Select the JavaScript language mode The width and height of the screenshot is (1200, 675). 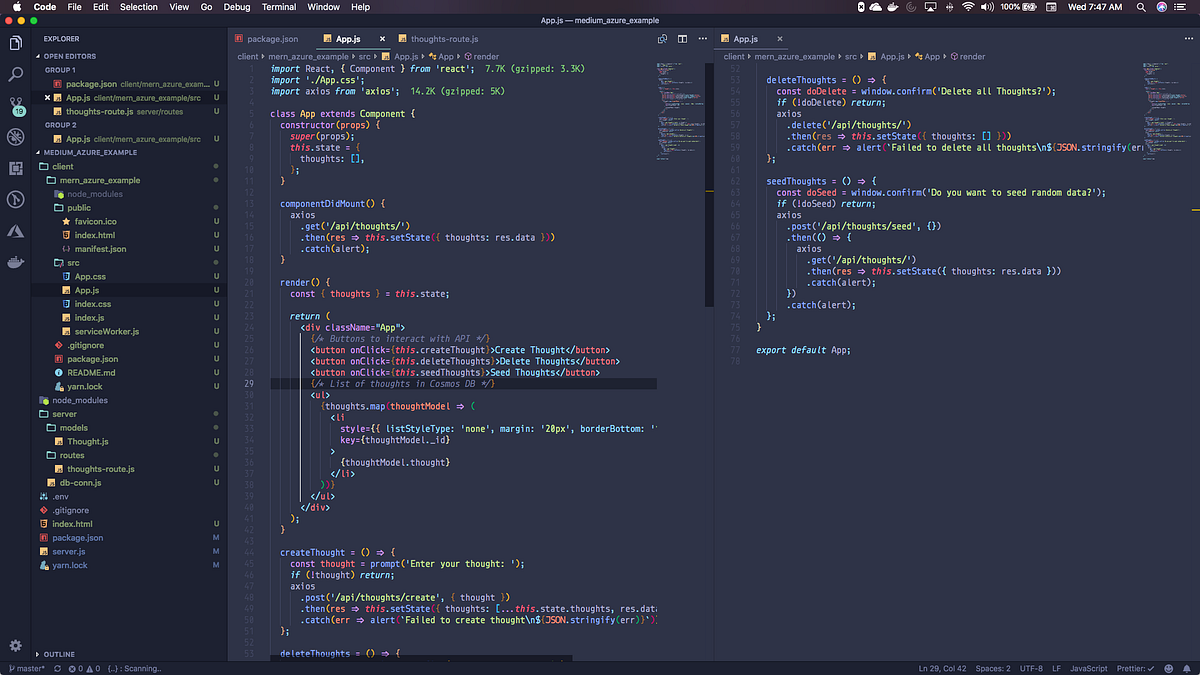coord(1089,668)
